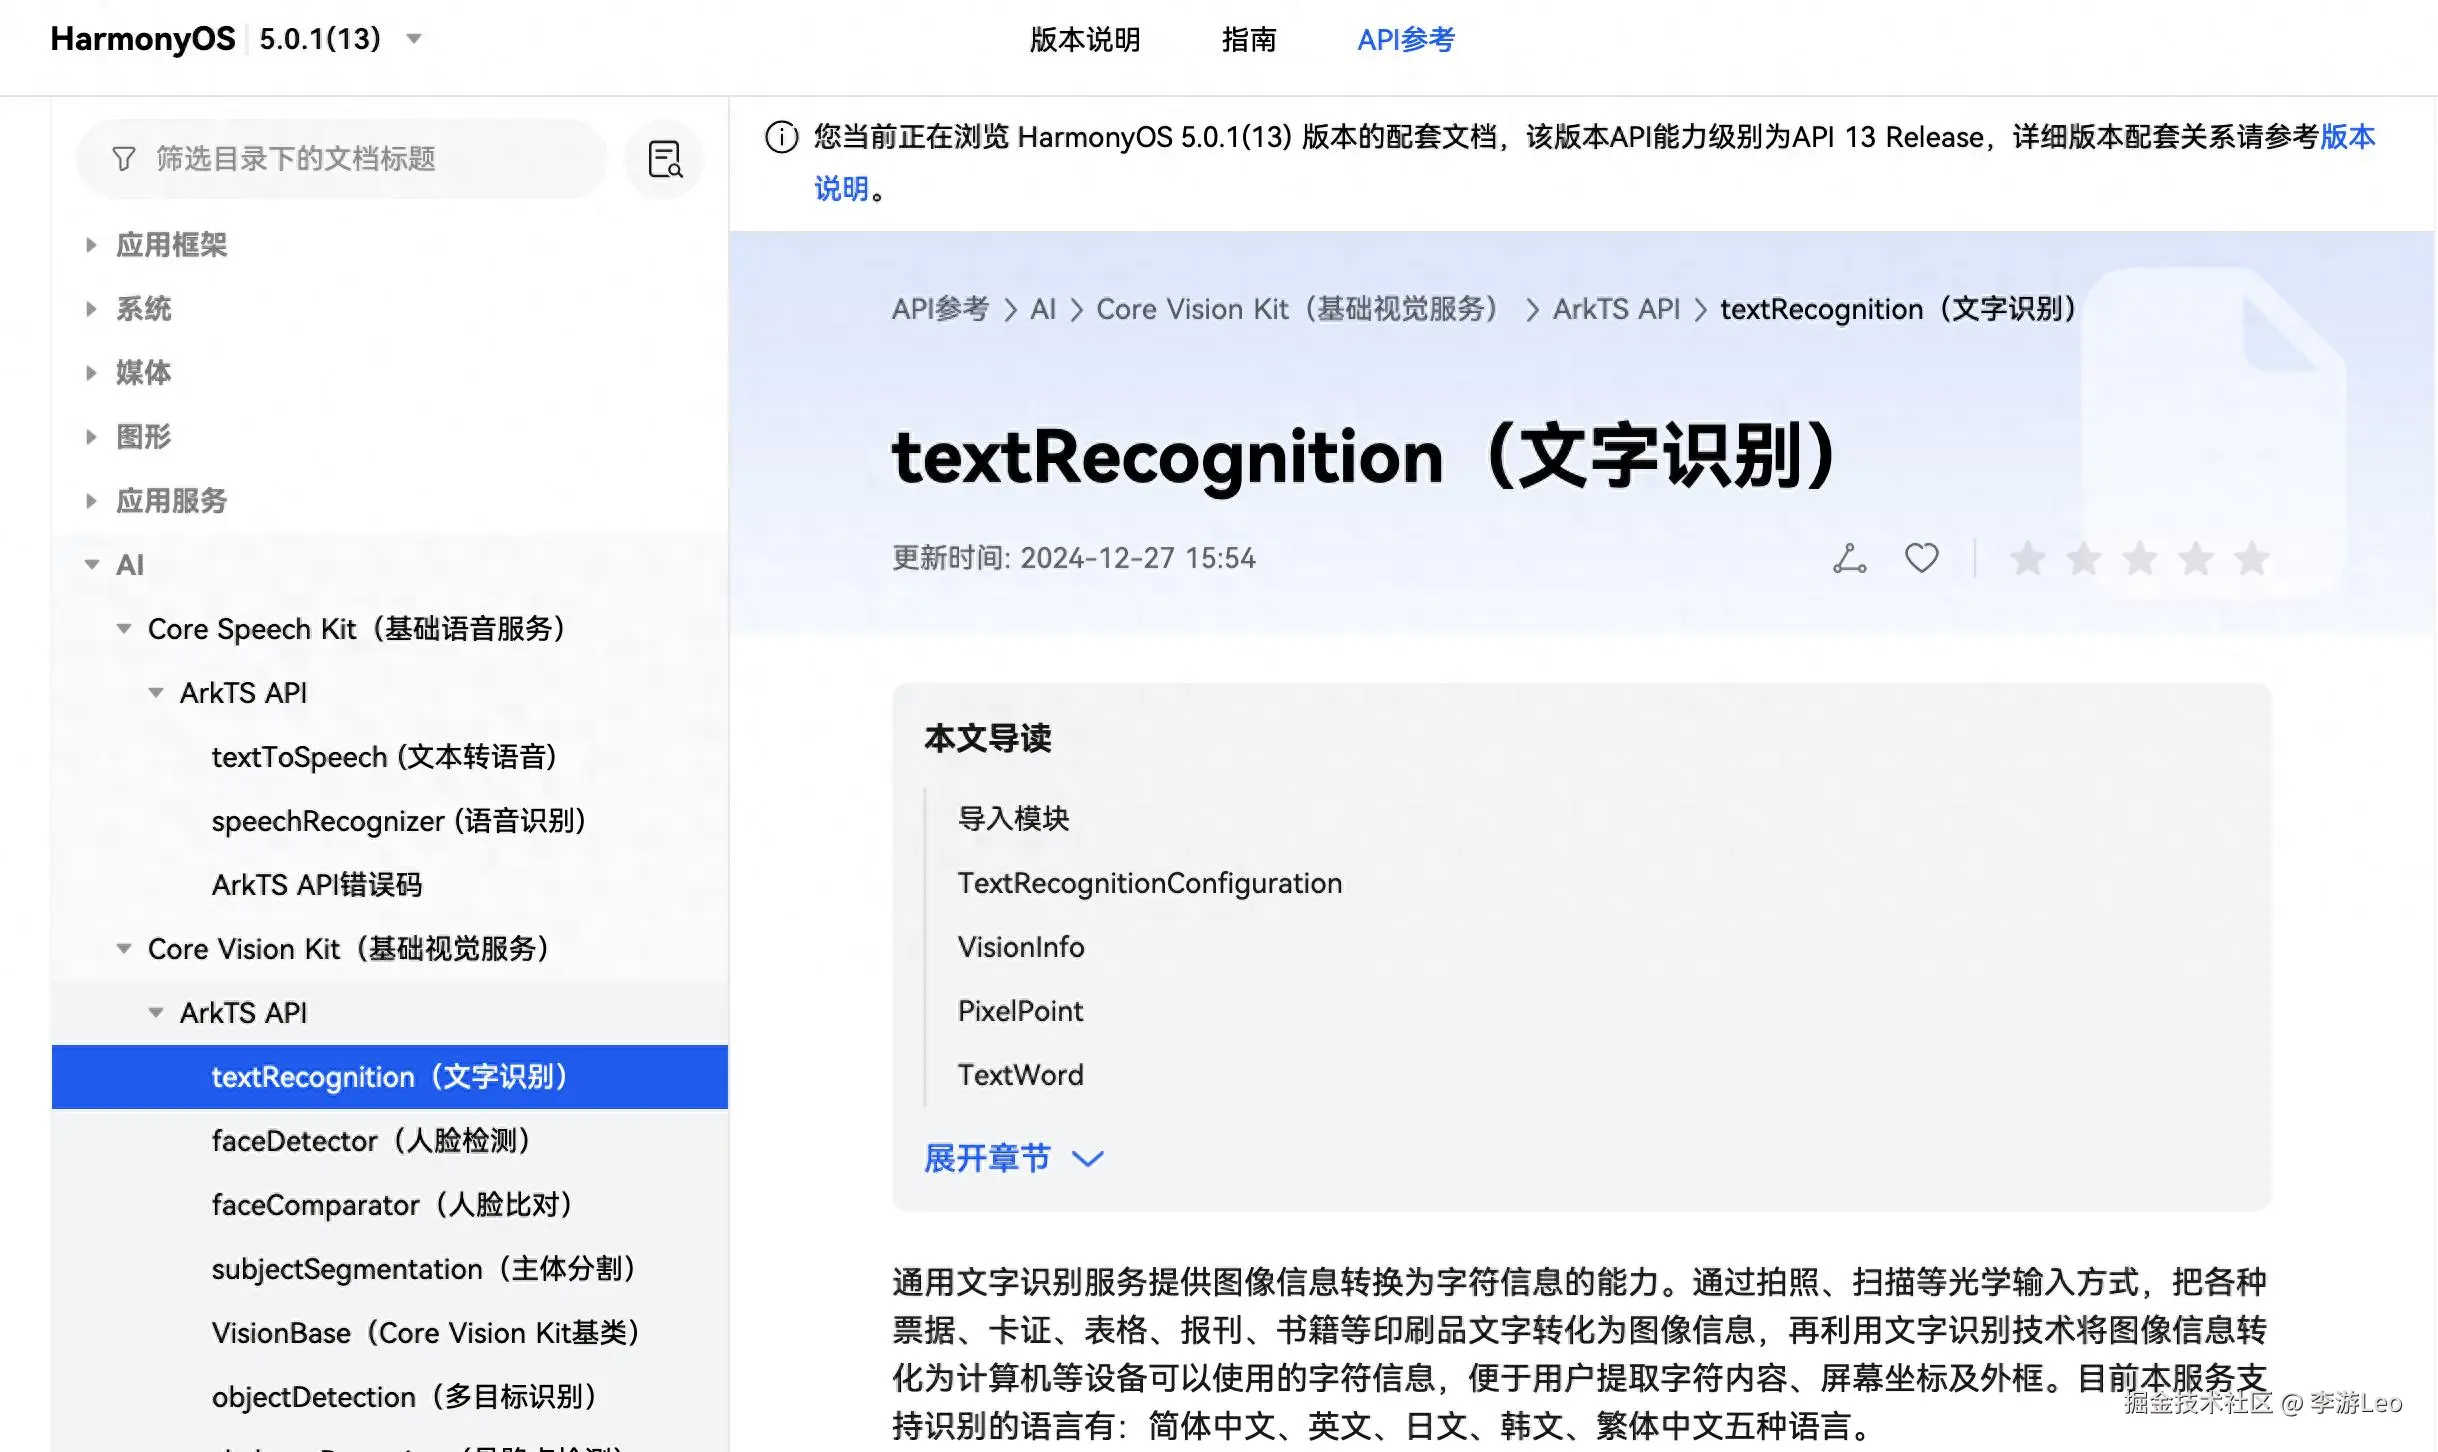Click the HarmonyOS logo text
The width and height of the screenshot is (2438, 1452).
(143, 39)
